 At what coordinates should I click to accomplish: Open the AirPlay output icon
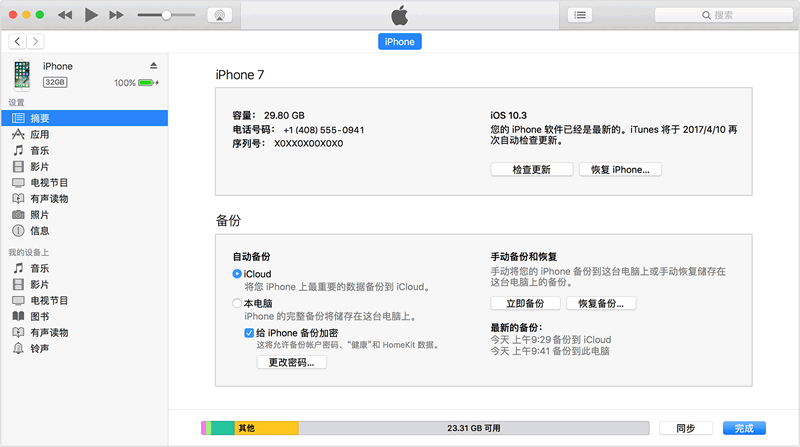[x=217, y=15]
